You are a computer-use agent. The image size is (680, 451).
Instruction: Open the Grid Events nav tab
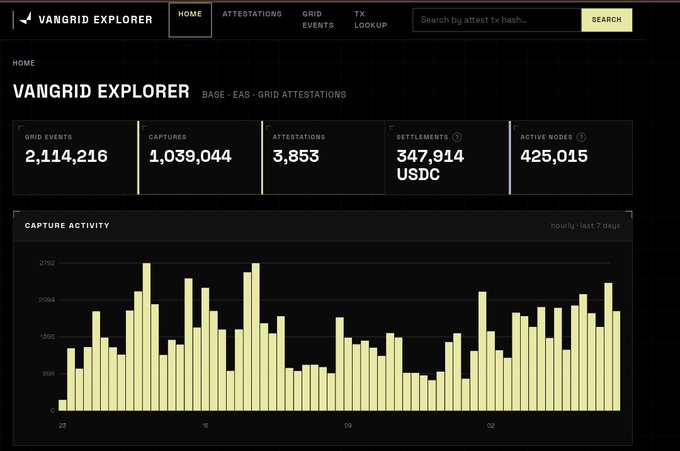click(318, 20)
